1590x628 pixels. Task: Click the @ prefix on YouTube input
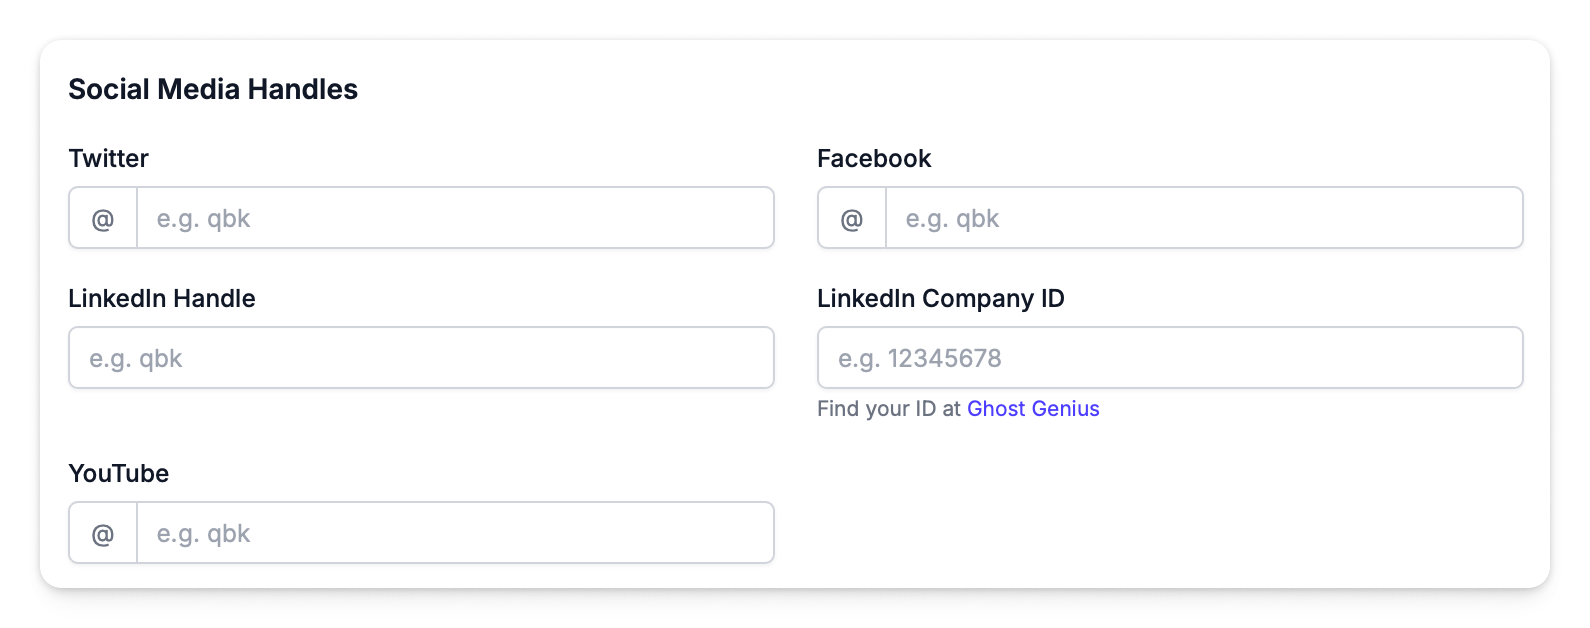(x=102, y=532)
